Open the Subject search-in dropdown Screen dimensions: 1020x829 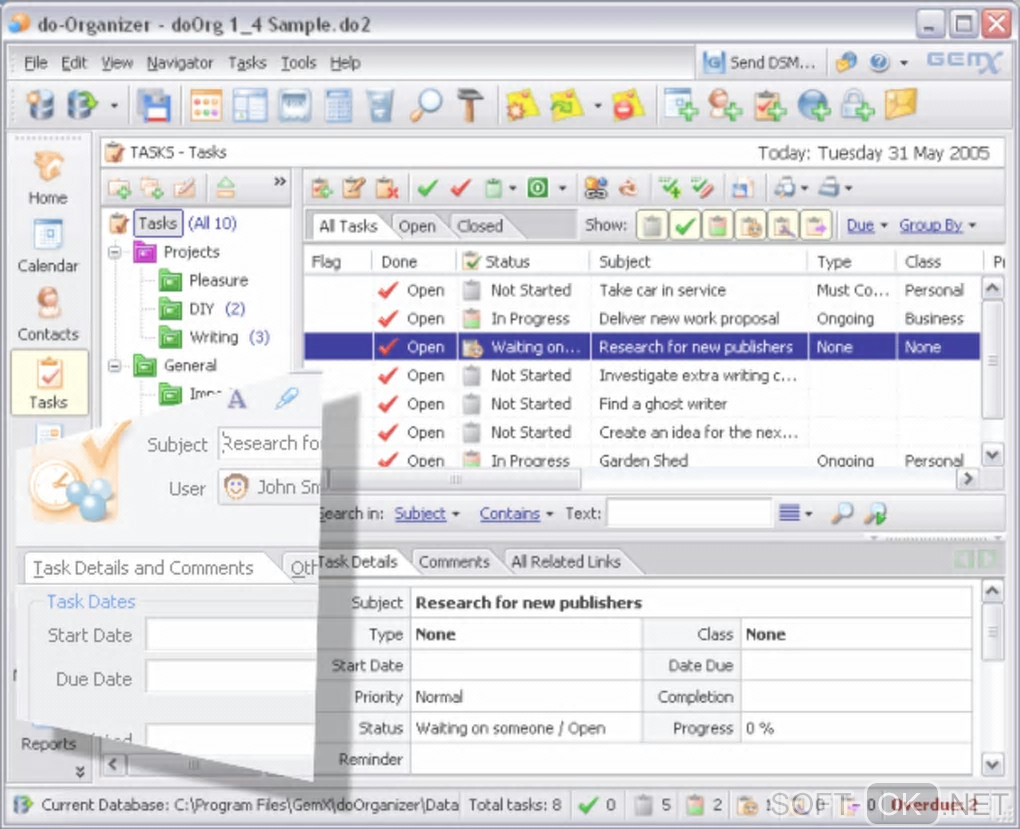427,513
